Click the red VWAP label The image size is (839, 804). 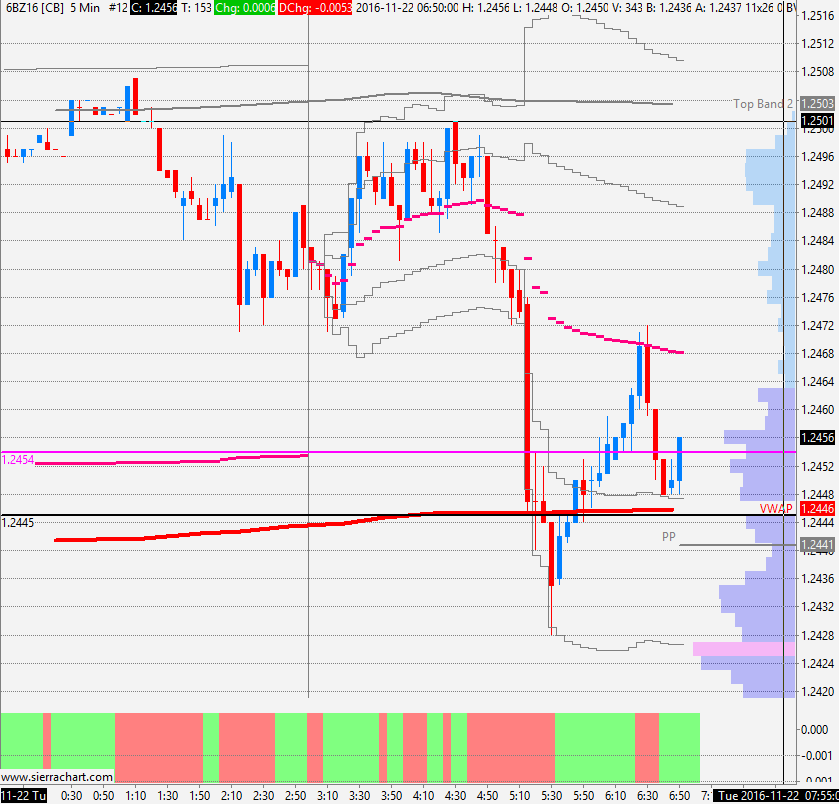pyautogui.click(x=776, y=508)
